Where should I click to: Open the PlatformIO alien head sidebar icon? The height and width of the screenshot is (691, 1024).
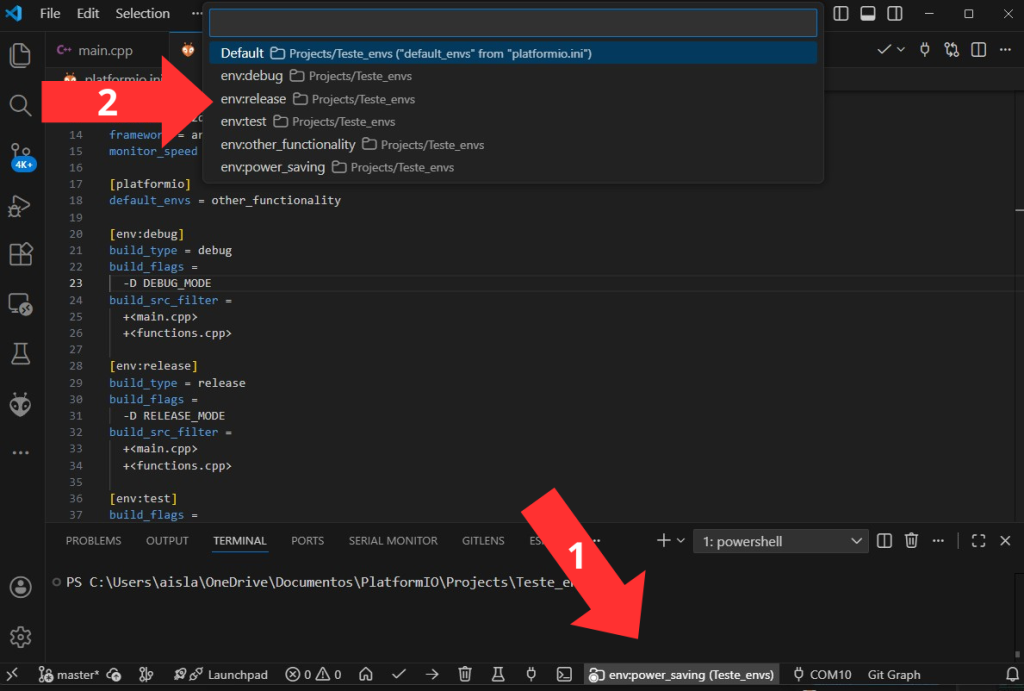click(20, 404)
